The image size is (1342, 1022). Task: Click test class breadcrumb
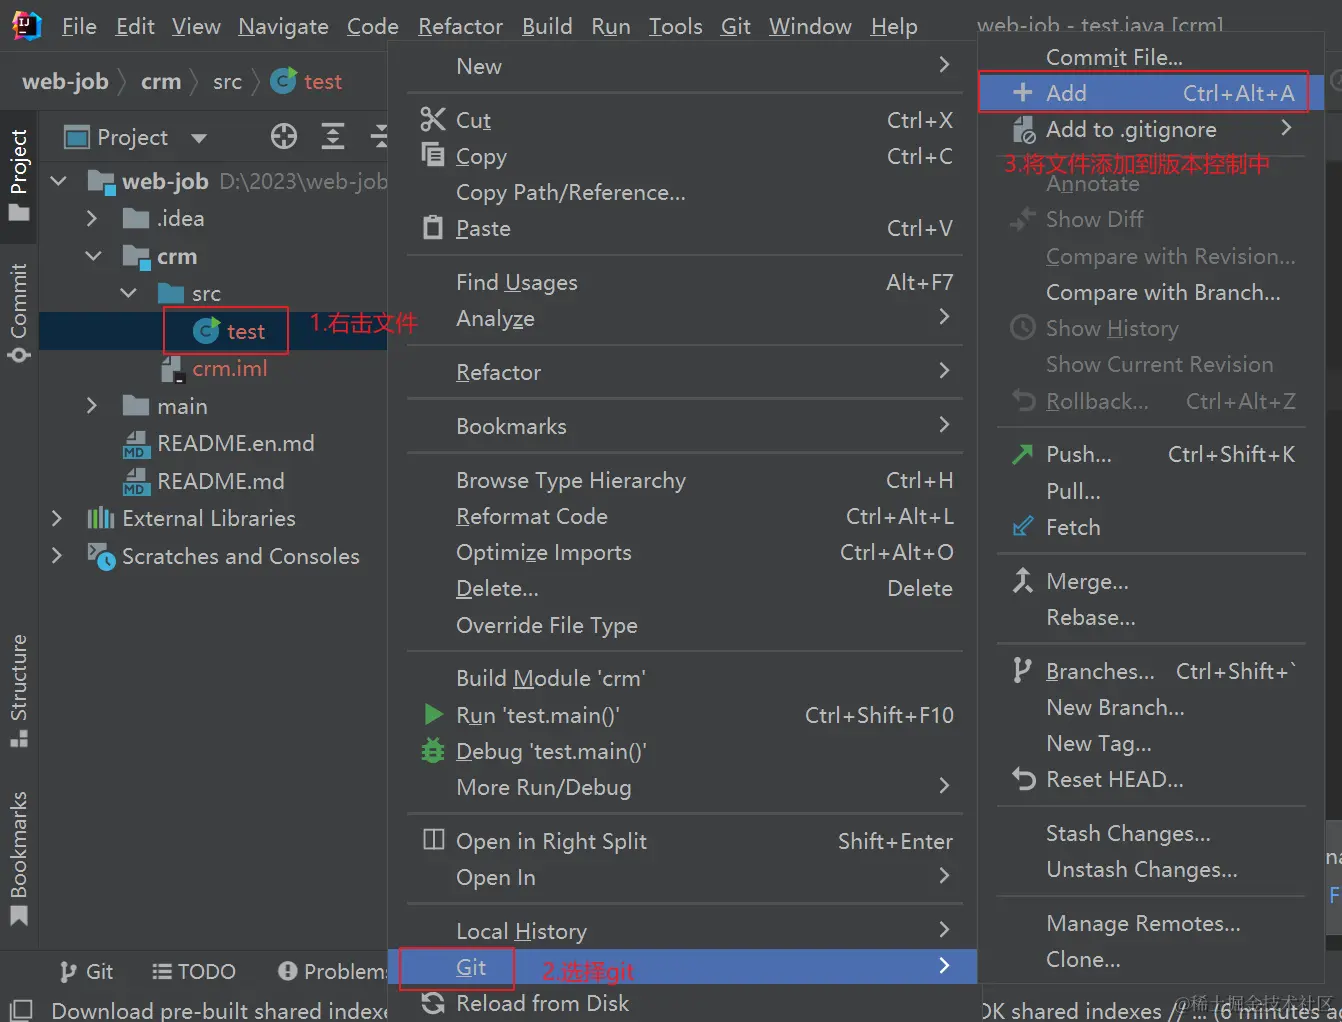pyautogui.click(x=307, y=81)
